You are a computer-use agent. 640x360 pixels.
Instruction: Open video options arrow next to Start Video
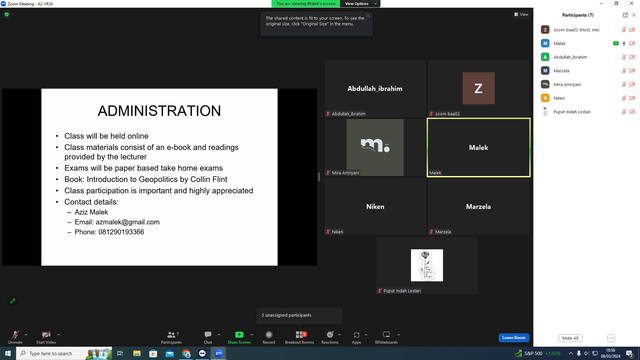(x=59, y=335)
